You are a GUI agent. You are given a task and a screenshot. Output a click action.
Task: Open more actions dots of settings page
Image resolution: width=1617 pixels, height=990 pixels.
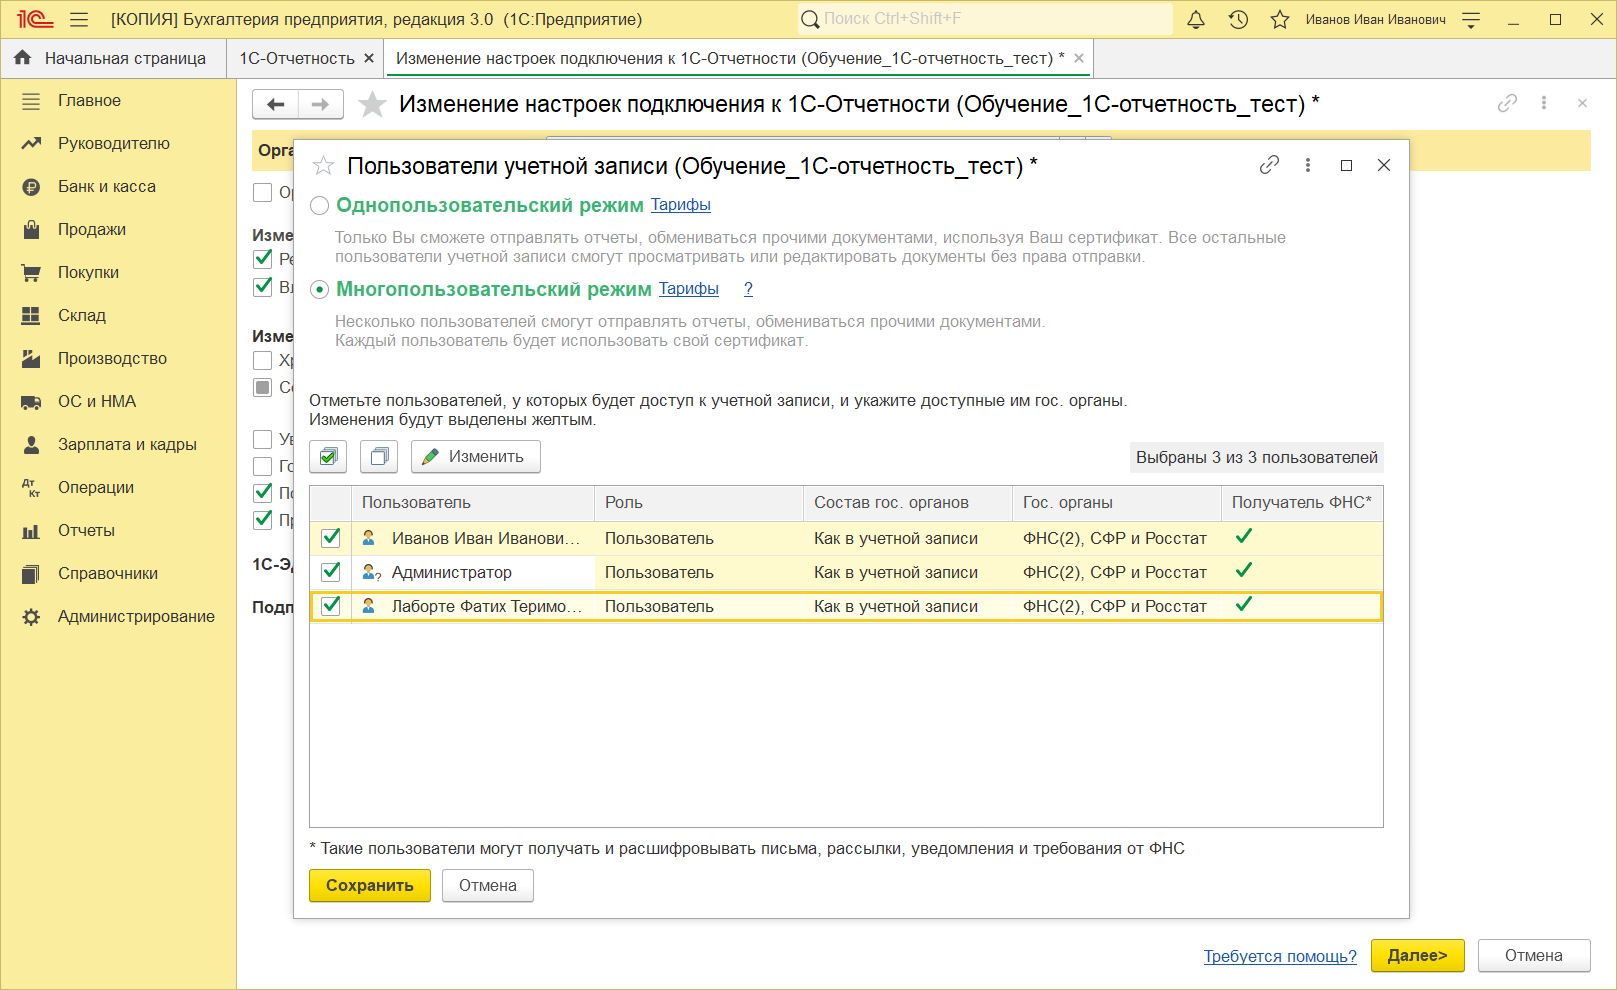click(1544, 103)
